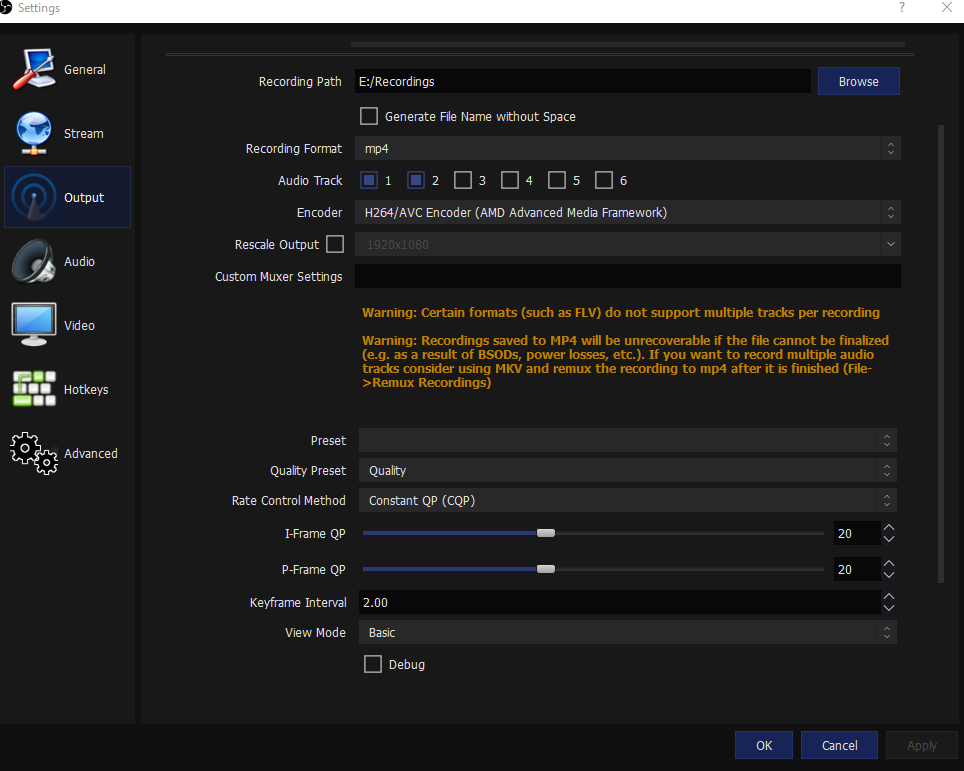The image size is (964, 771).
Task: Click the Apply button
Action: point(922,745)
